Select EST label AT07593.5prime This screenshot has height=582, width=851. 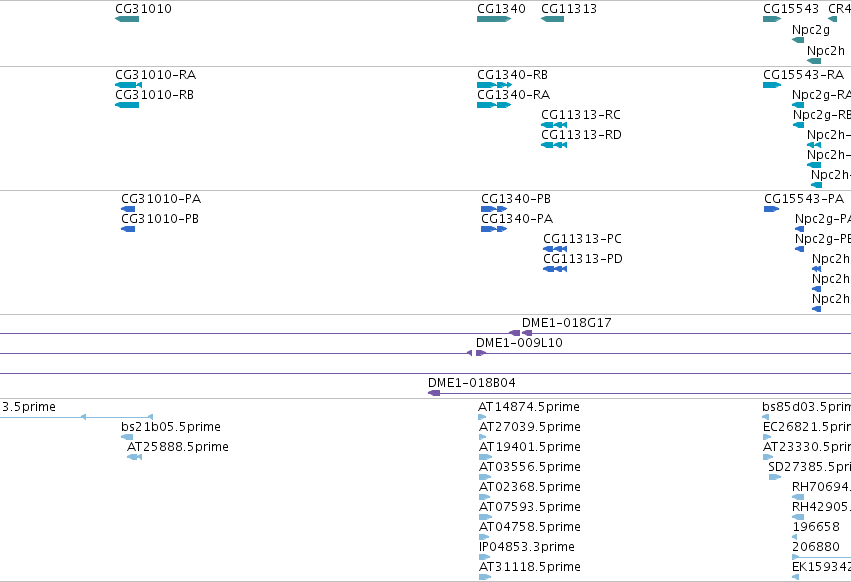click(x=530, y=507)
